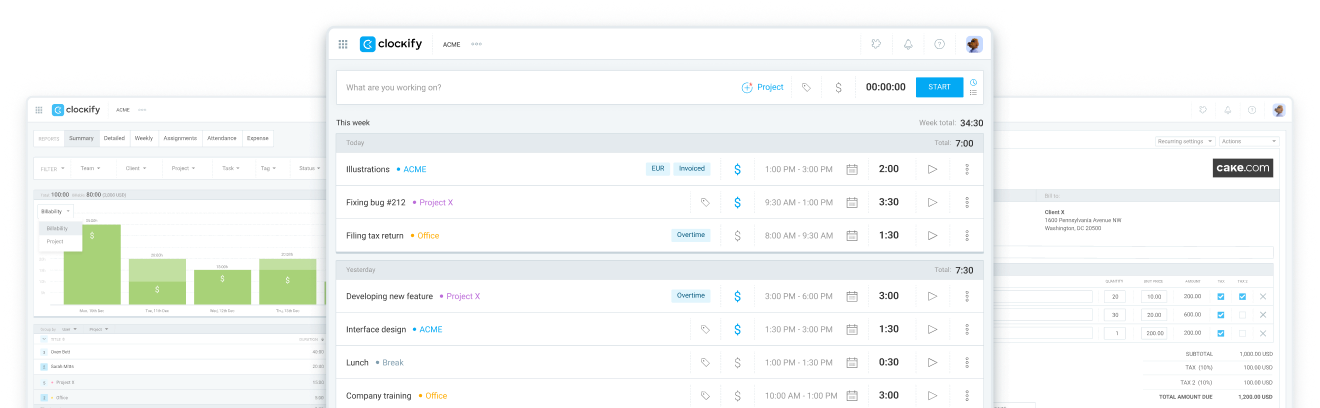Click the Invoiced tag on Illustrations entry

tap(692, 169)
